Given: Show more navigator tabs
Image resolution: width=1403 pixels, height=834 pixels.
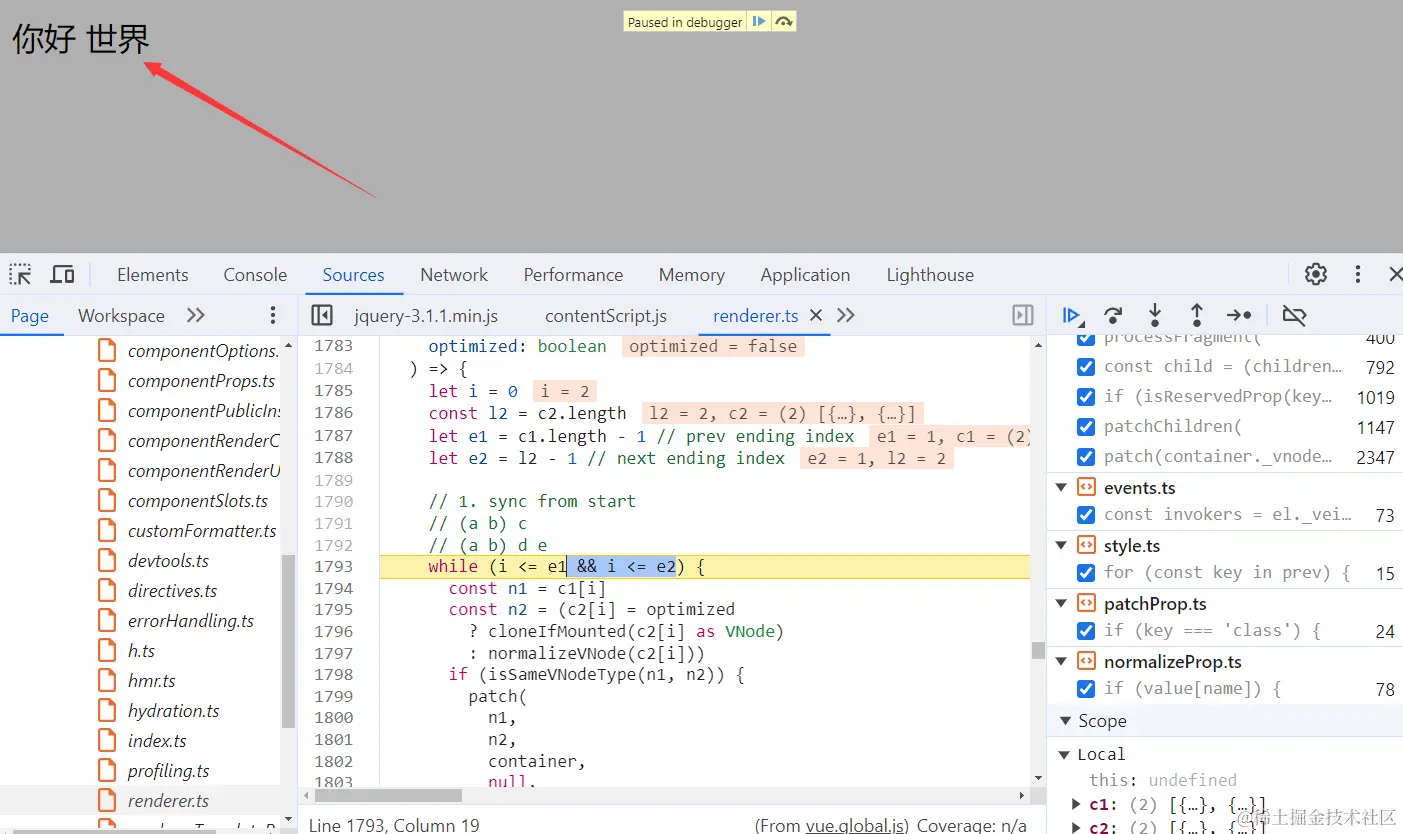Looking at the screenshot, I should 196,315.
